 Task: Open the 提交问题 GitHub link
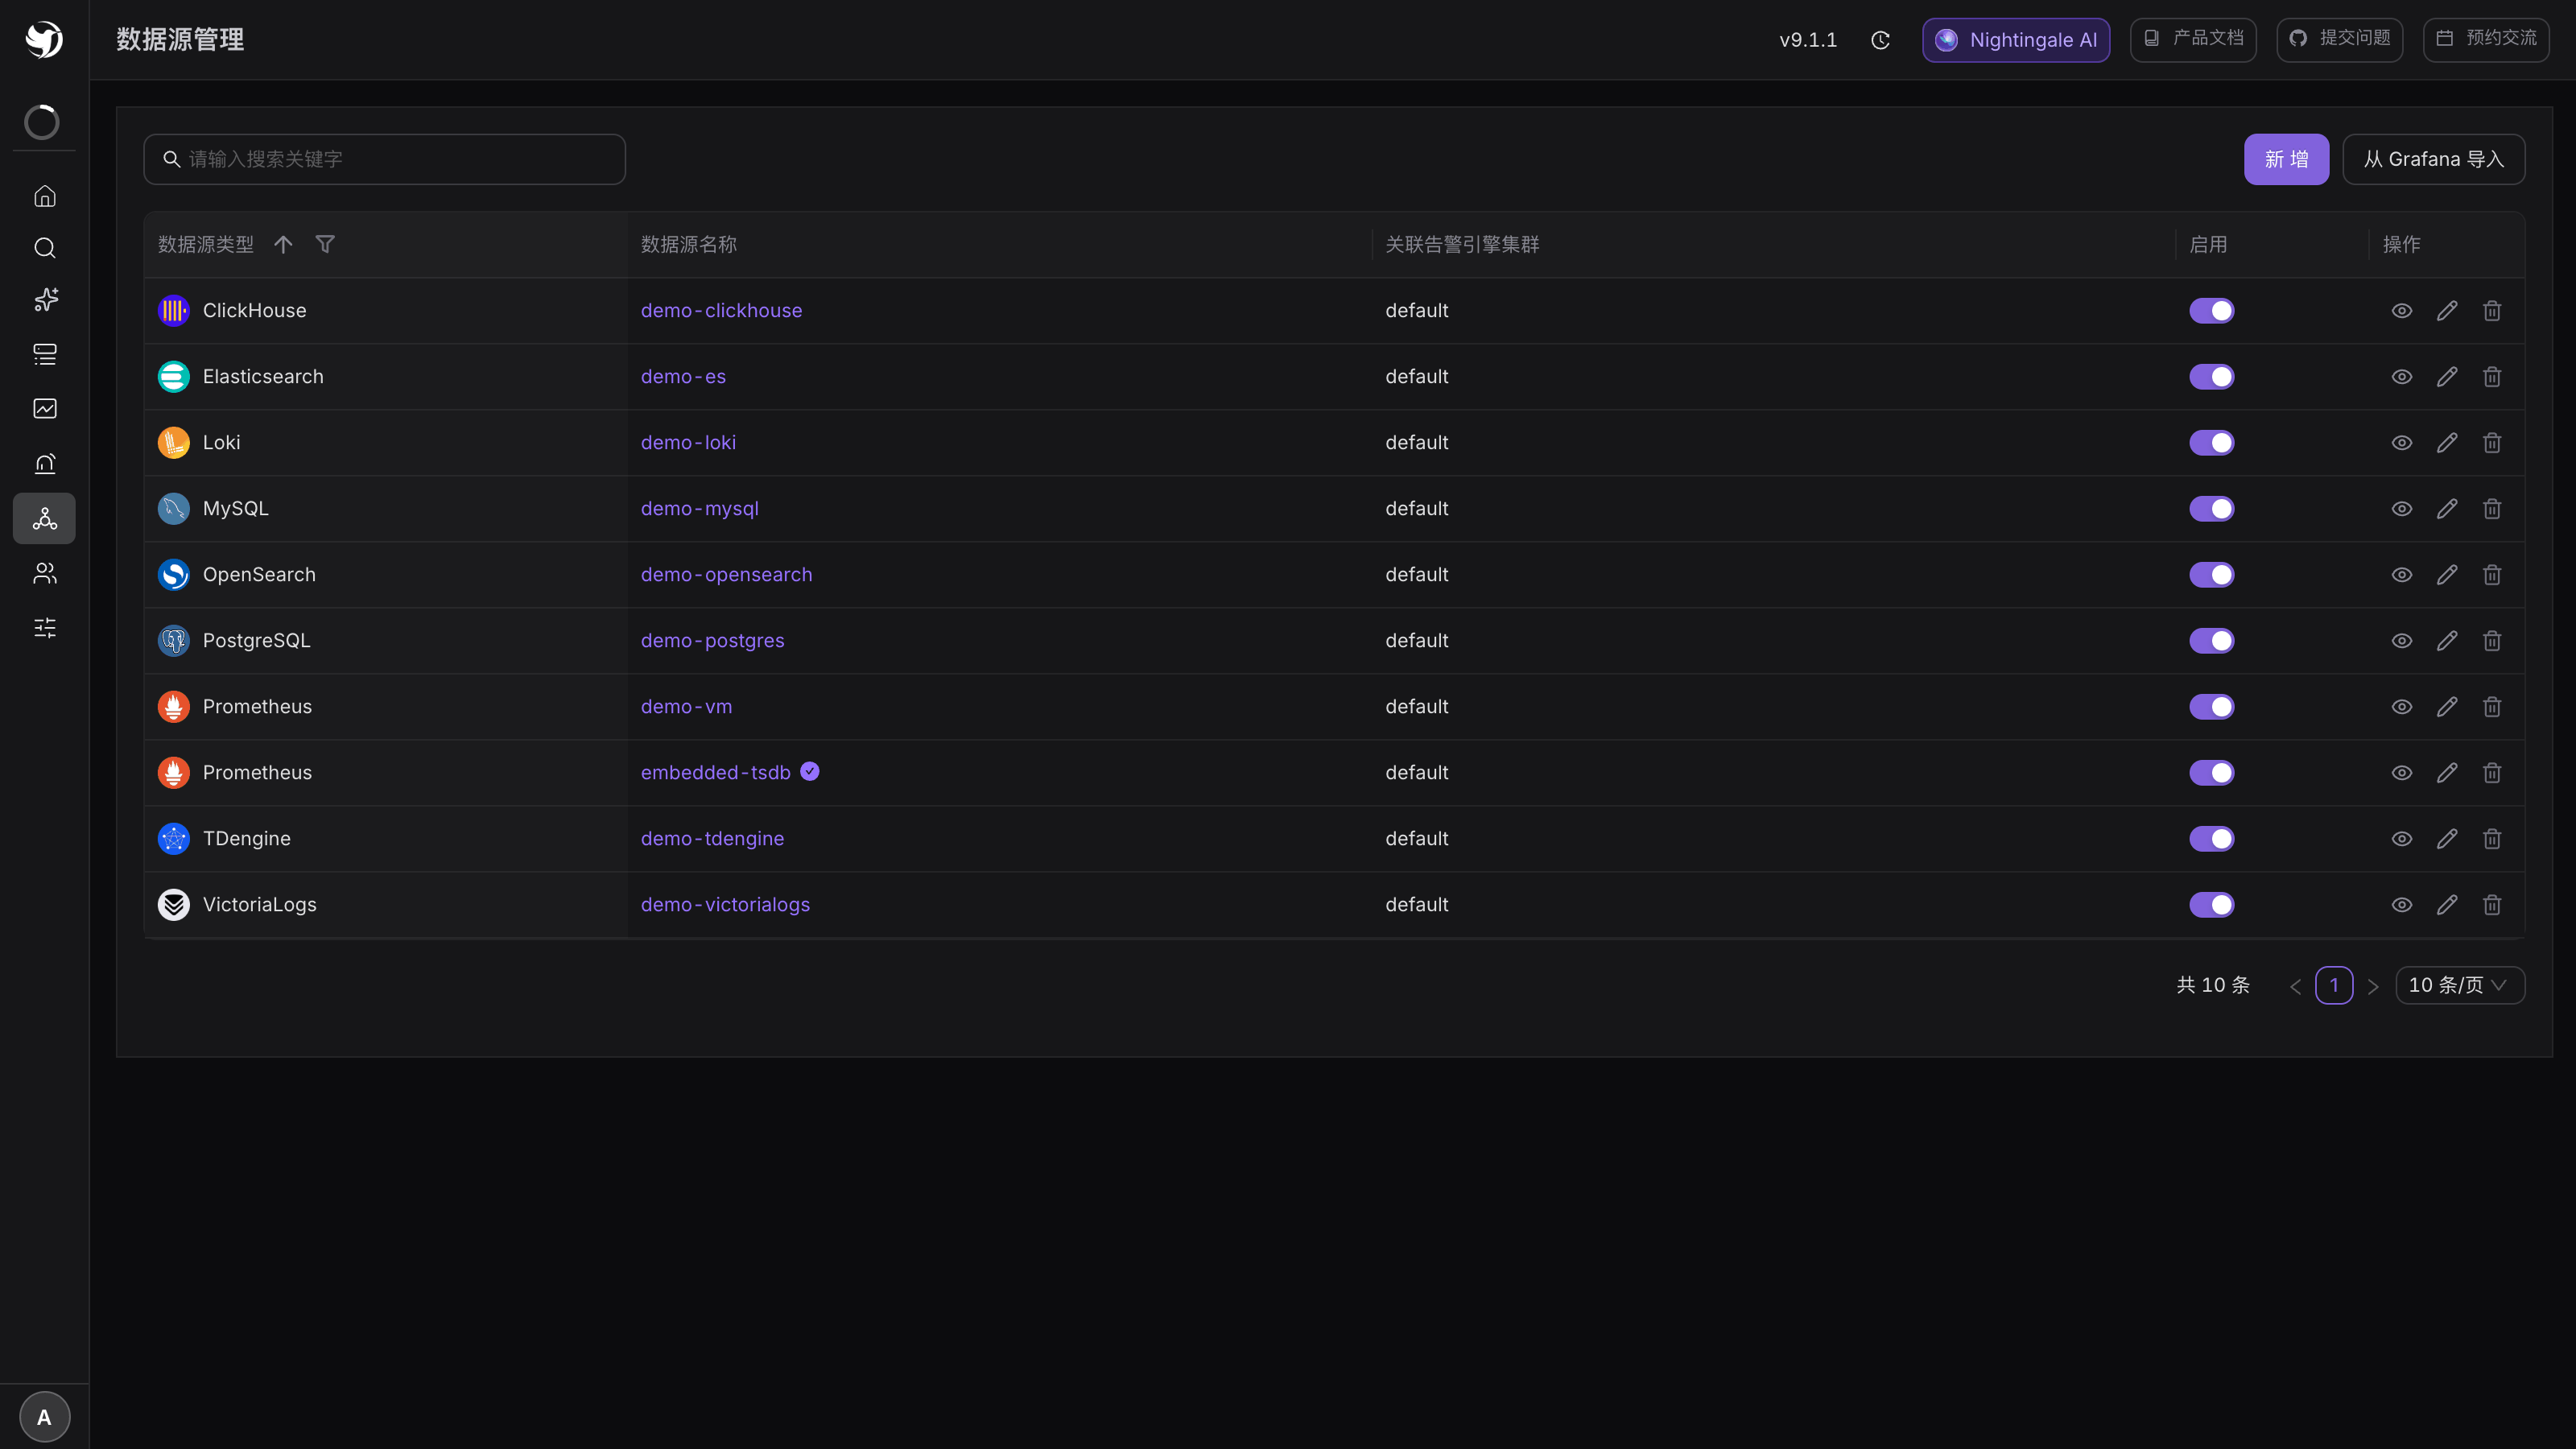(x=2339, y=39)
